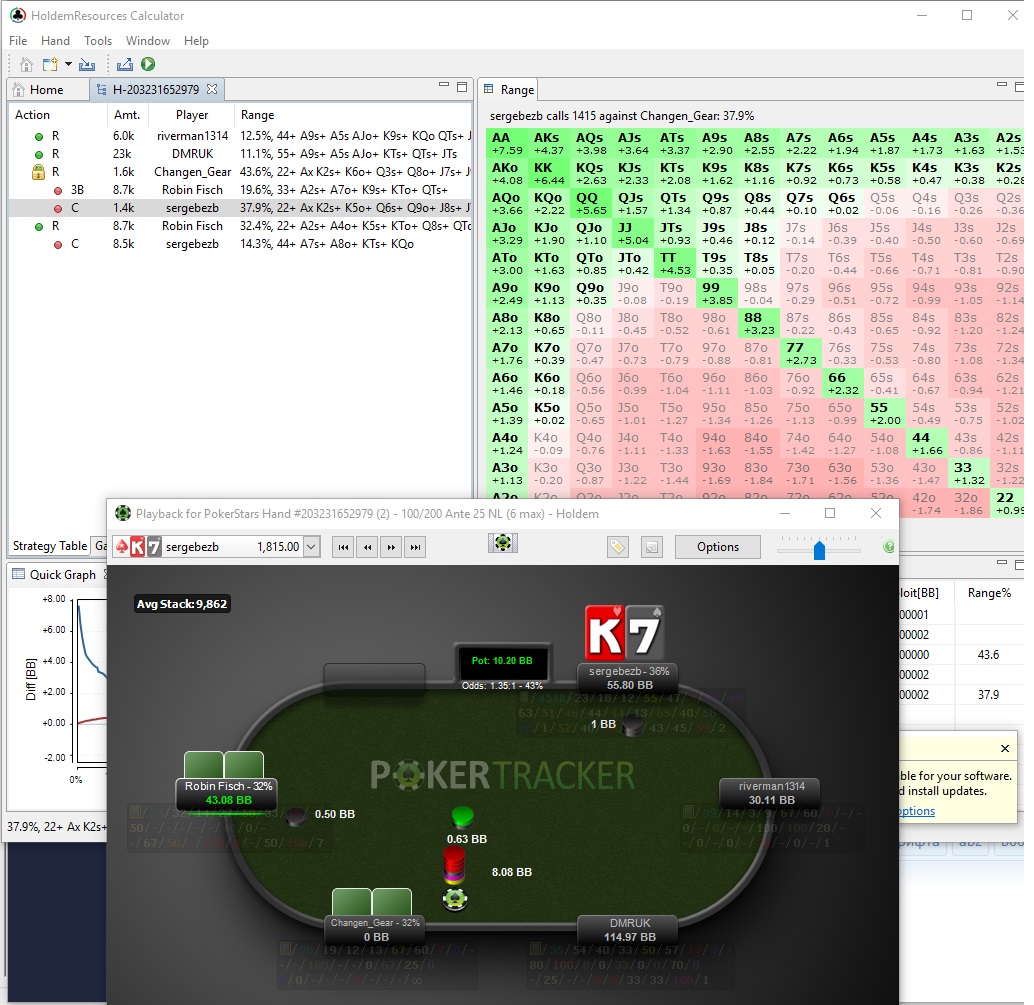Image resolution: width=1034 pixels, height=1005 pixels.
Task: Click the A5s cell in the range grid
Action: [886, 144]
